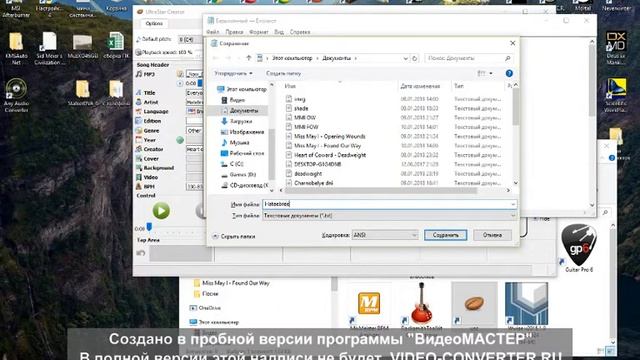Click the browse icon beside the MP3 field

point(180,74)
